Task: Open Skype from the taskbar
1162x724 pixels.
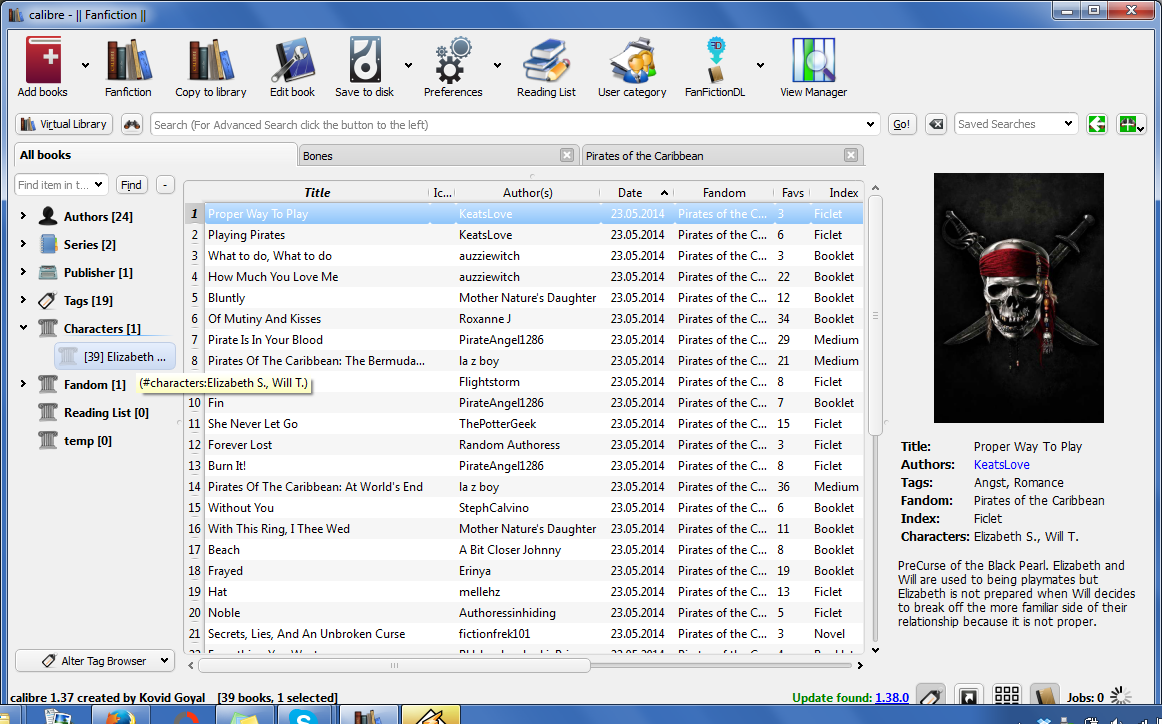Action: 304,716
